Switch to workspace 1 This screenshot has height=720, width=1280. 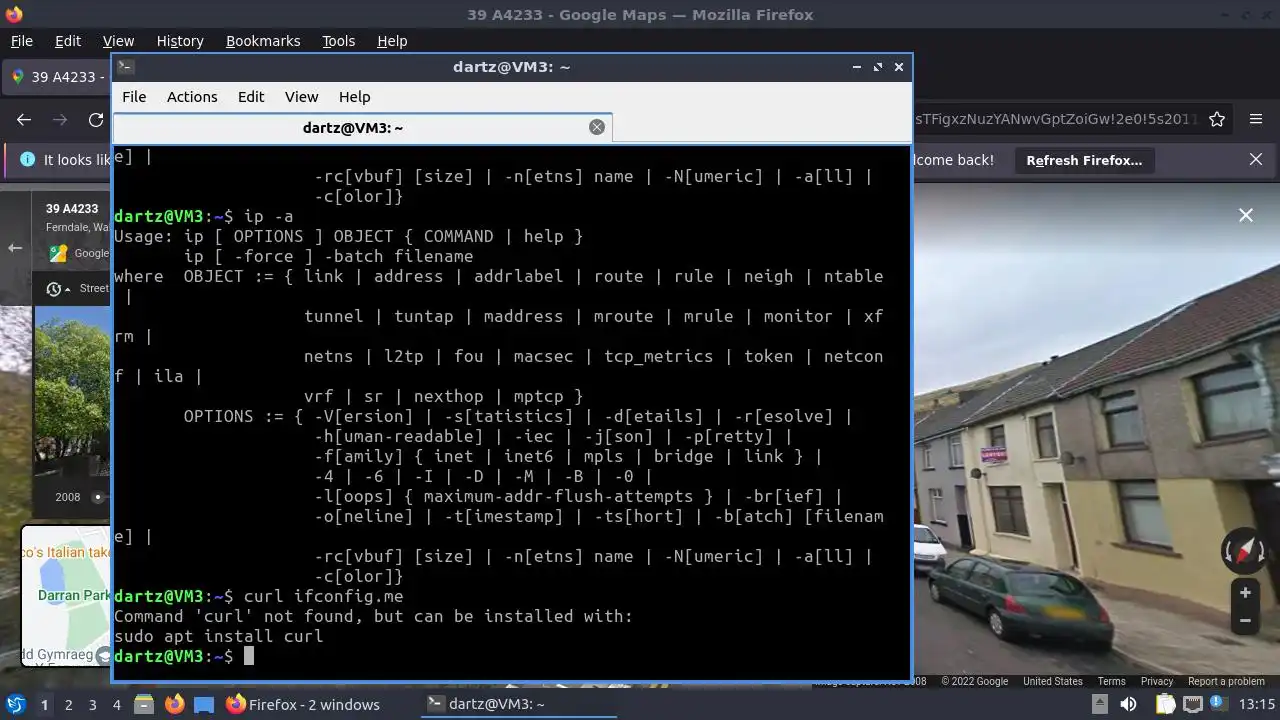pyautogui.click(x=44, y=705)
